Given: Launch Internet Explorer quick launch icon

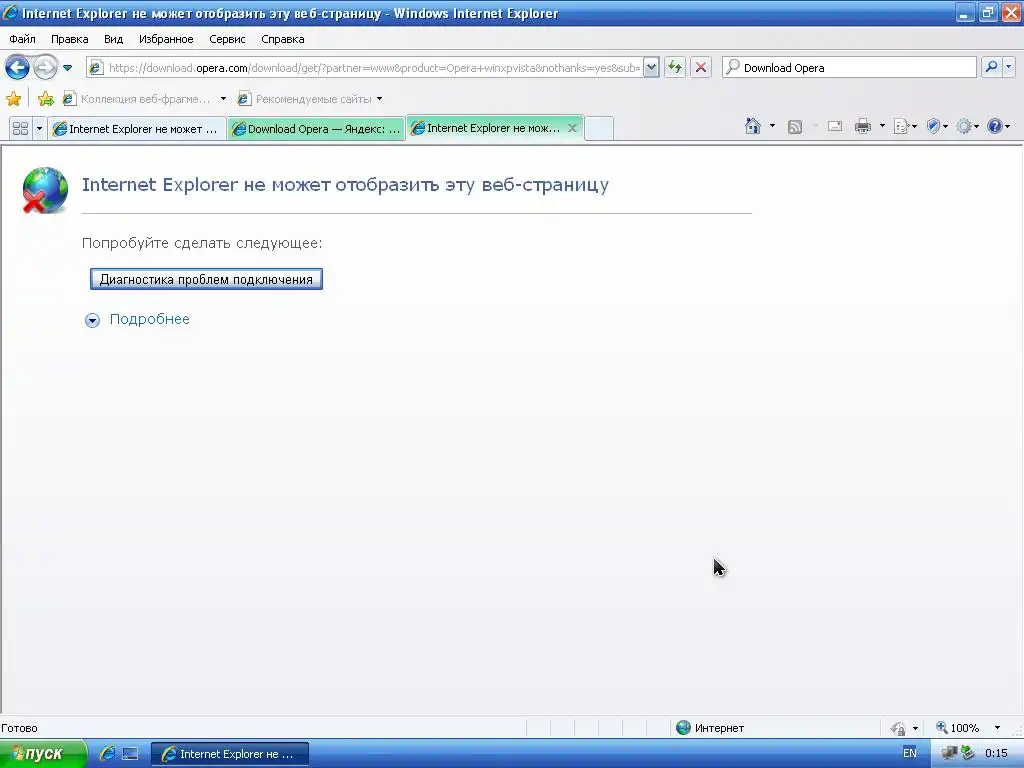Looking at the screenshot, I should coord(107,754).
